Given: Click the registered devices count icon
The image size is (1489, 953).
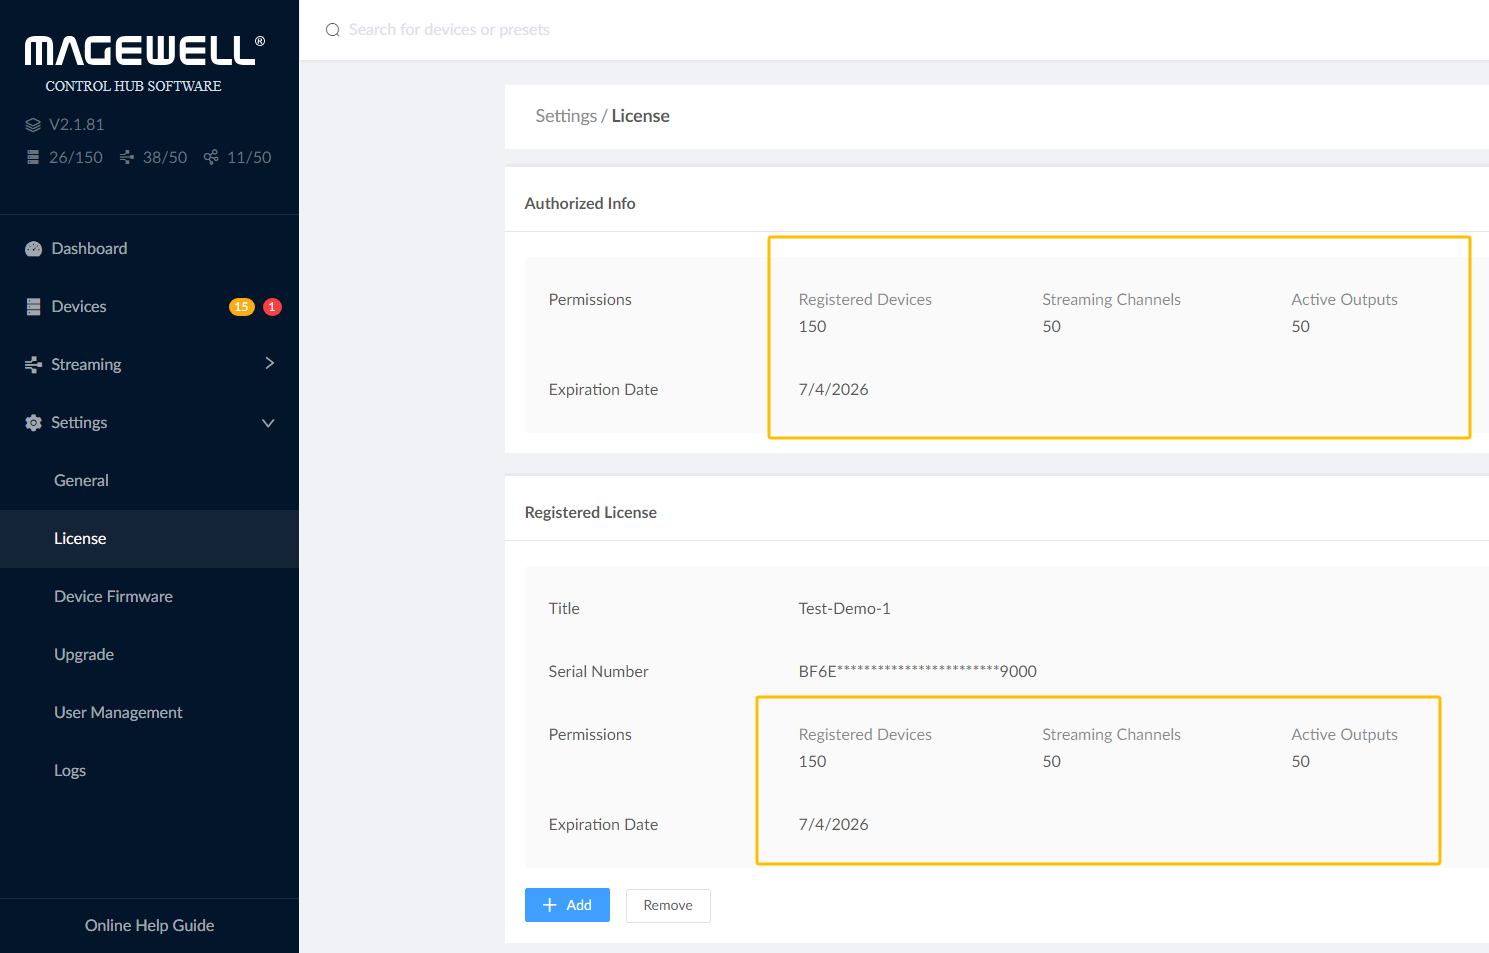Looking at the screenshot, I should tap(33, 158).
